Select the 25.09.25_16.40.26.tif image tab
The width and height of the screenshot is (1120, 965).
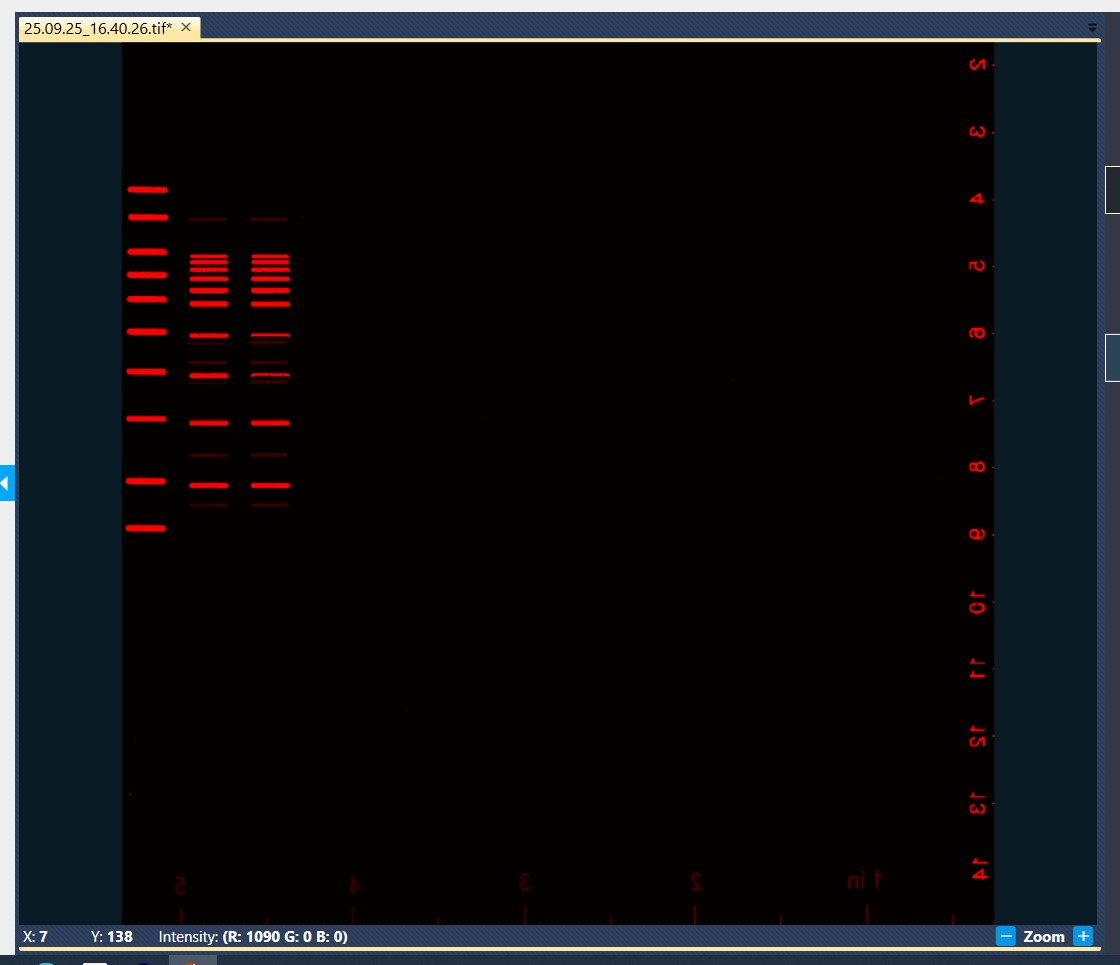click(98, 28)
